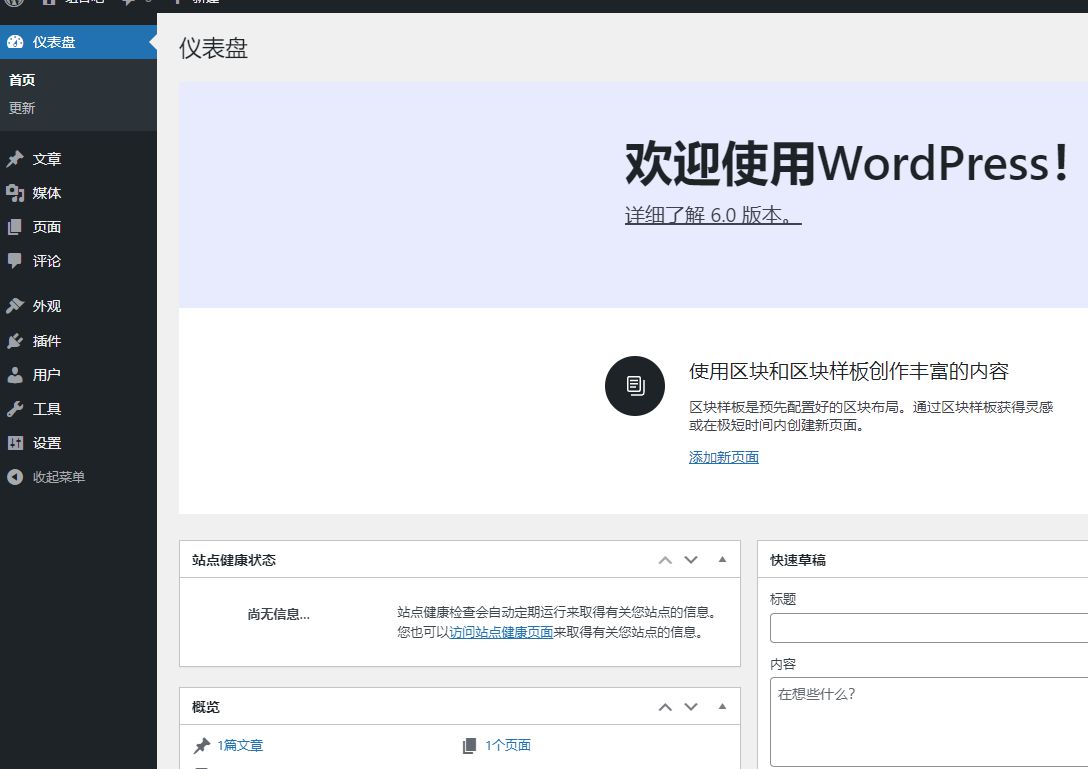The height and width of the screenshot is (769, 1088).
Task: Open the 插件 plugins icon
Action: (x=15, y=341)
